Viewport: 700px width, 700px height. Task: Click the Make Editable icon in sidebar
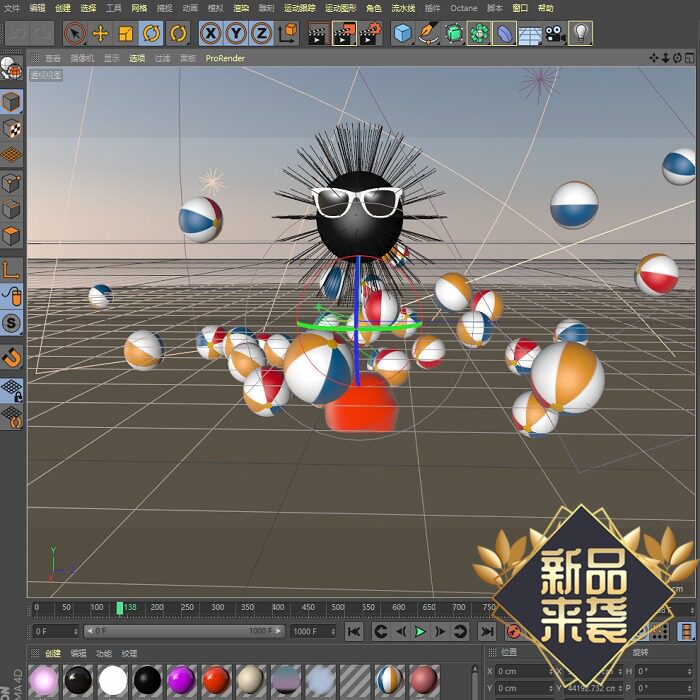coord(11,68)
